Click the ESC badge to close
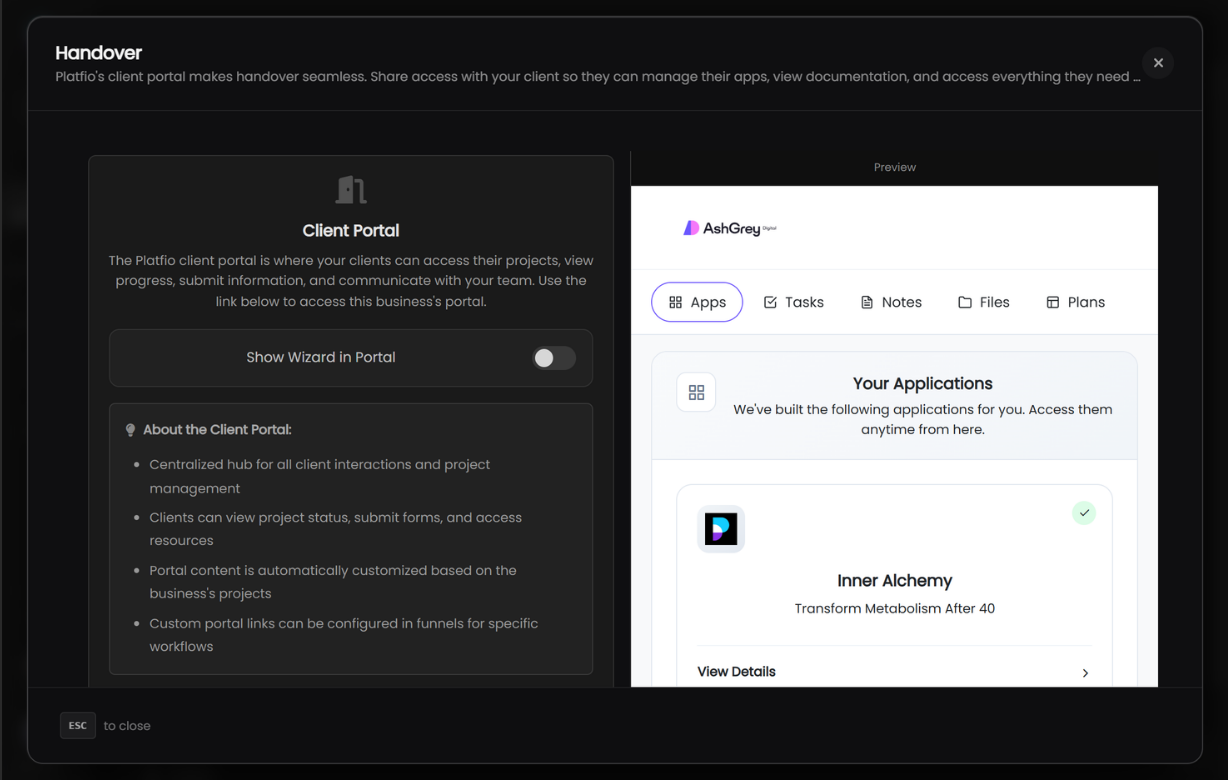This screenshot has width=1228, height=780. [77, 725]
